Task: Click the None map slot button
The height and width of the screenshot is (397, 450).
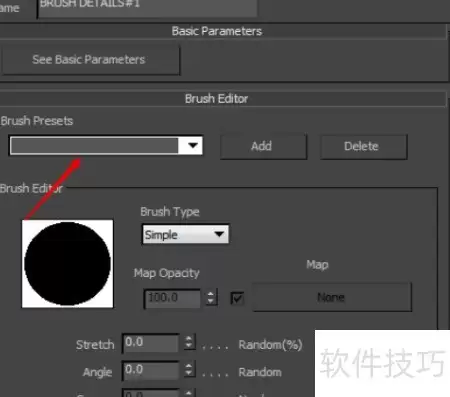Action: [332, 297]
